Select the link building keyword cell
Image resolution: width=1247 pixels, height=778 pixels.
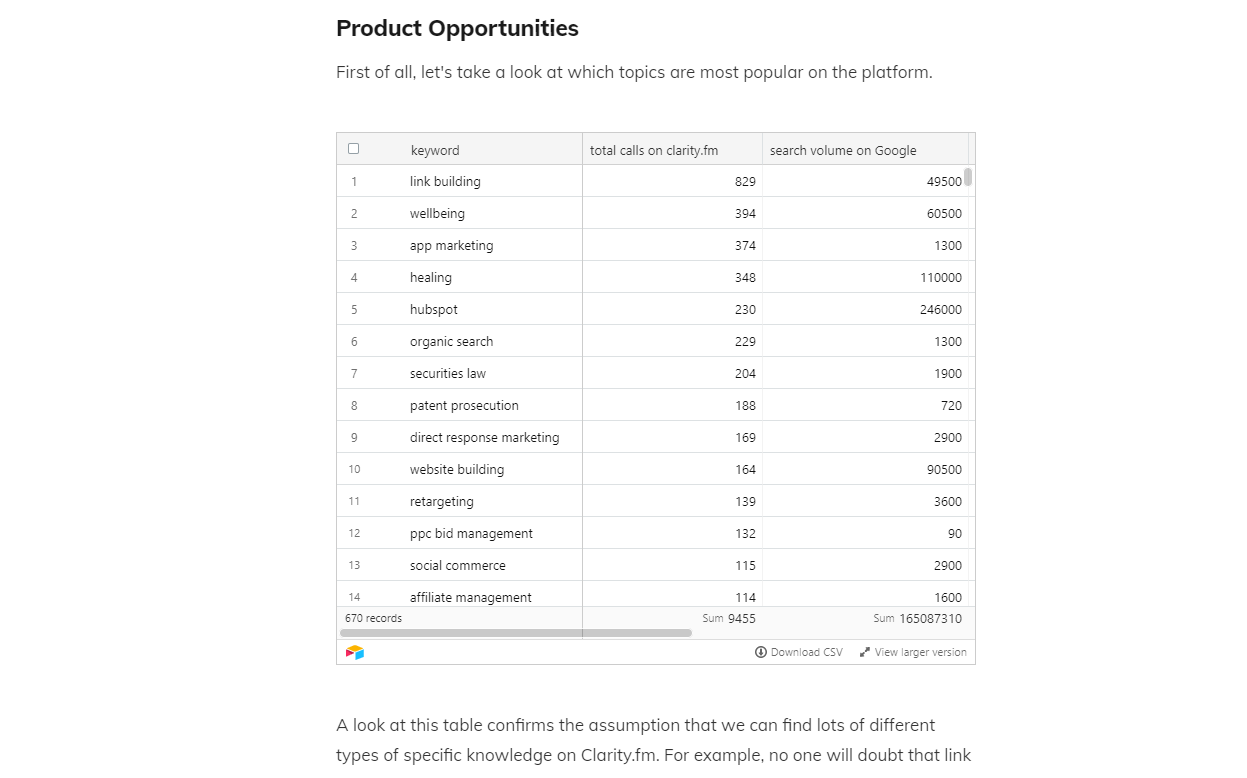445,181
